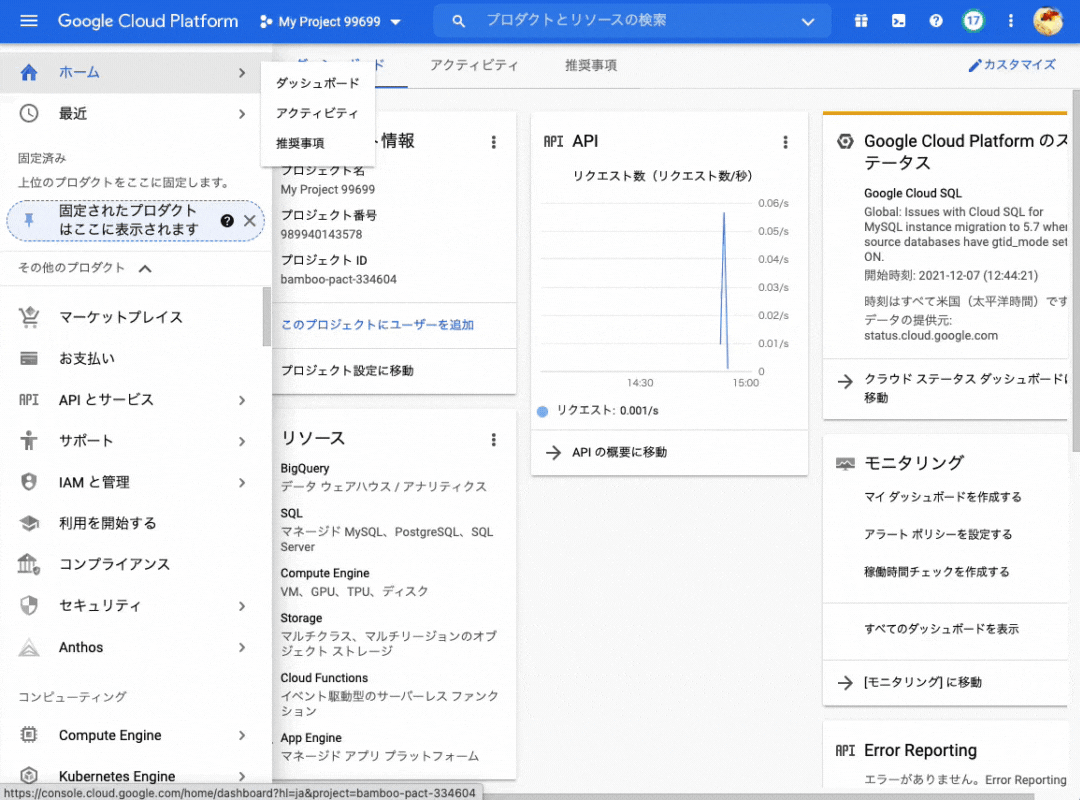Expand the Recent submenu chevron
This screenshot has height=800, width=1080.
(x=242, y=114)
